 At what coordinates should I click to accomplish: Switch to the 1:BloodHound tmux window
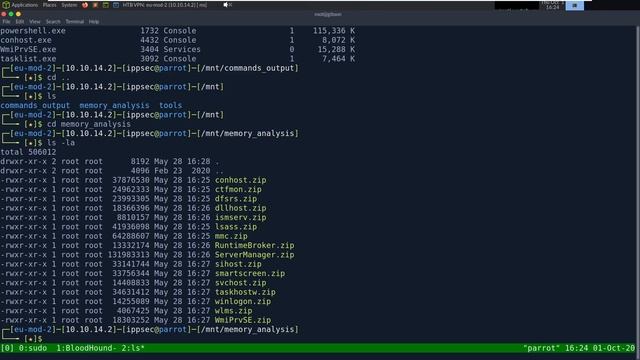point(86,348)
